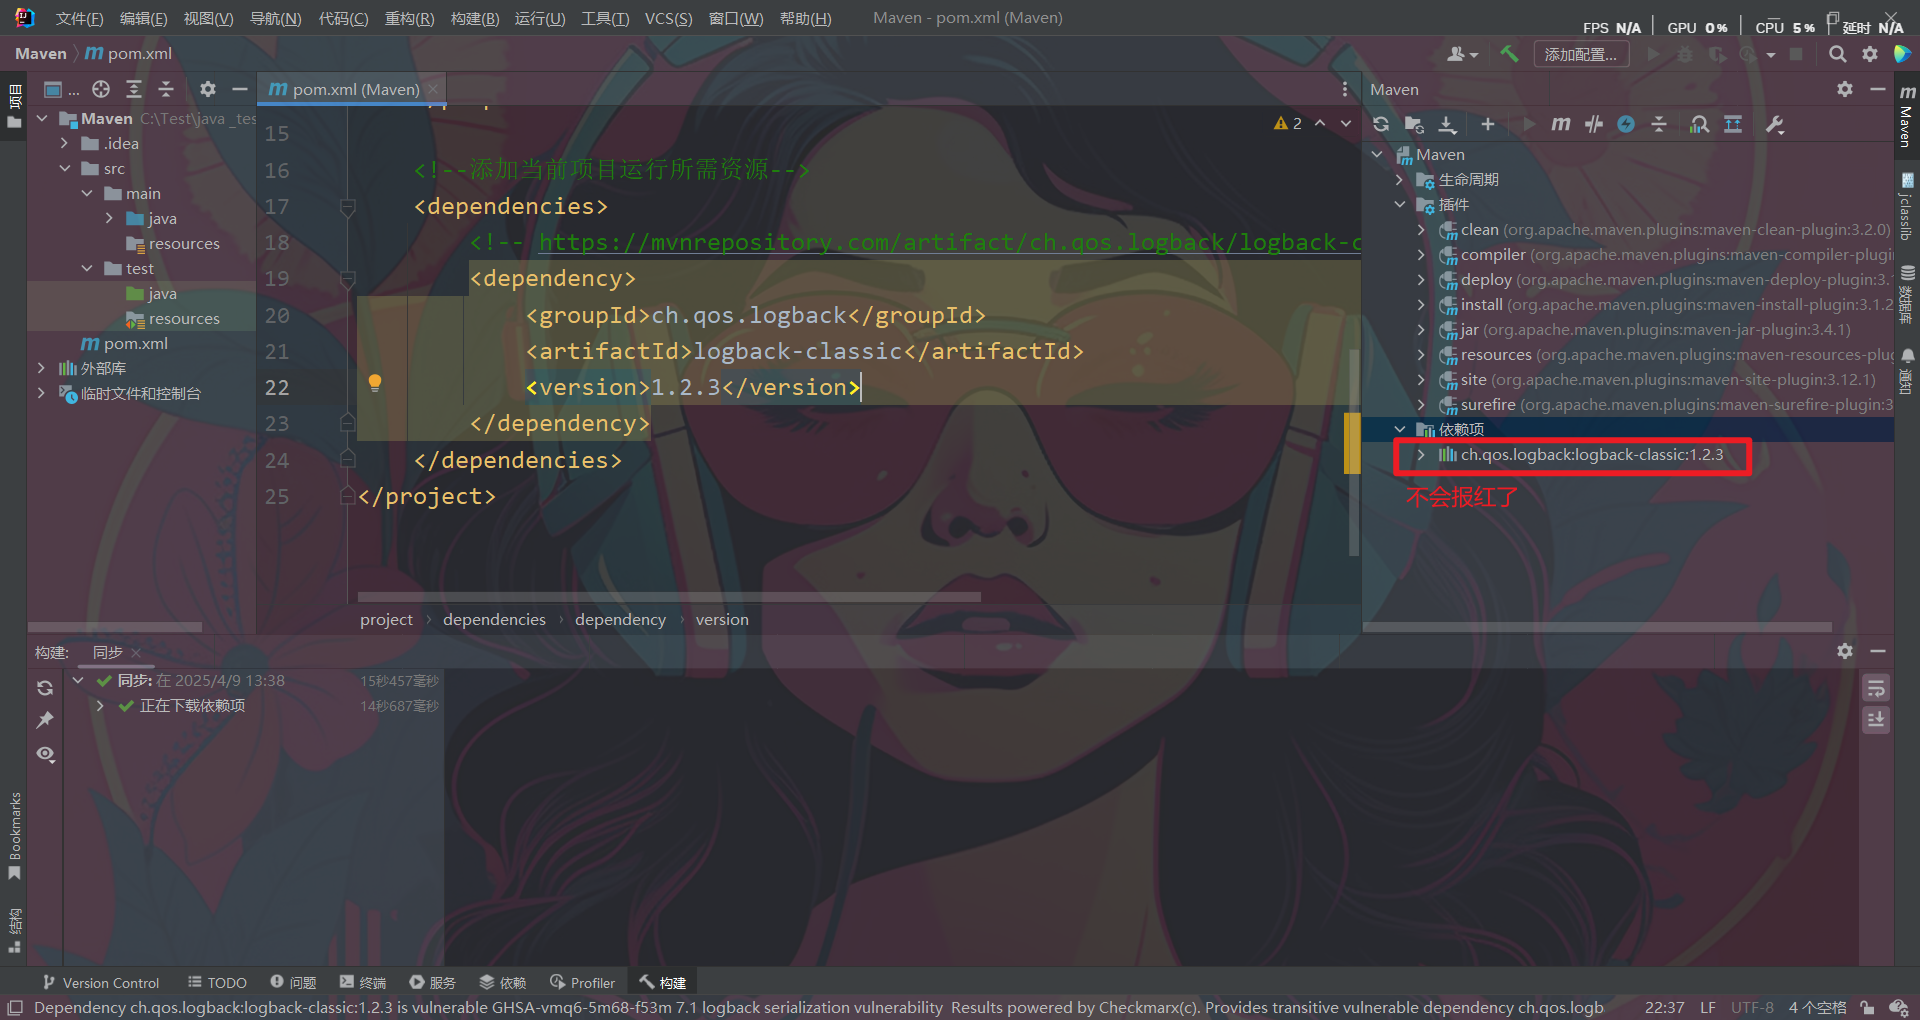
Task: Open VCS(S) menu
Action: (668, 19)
